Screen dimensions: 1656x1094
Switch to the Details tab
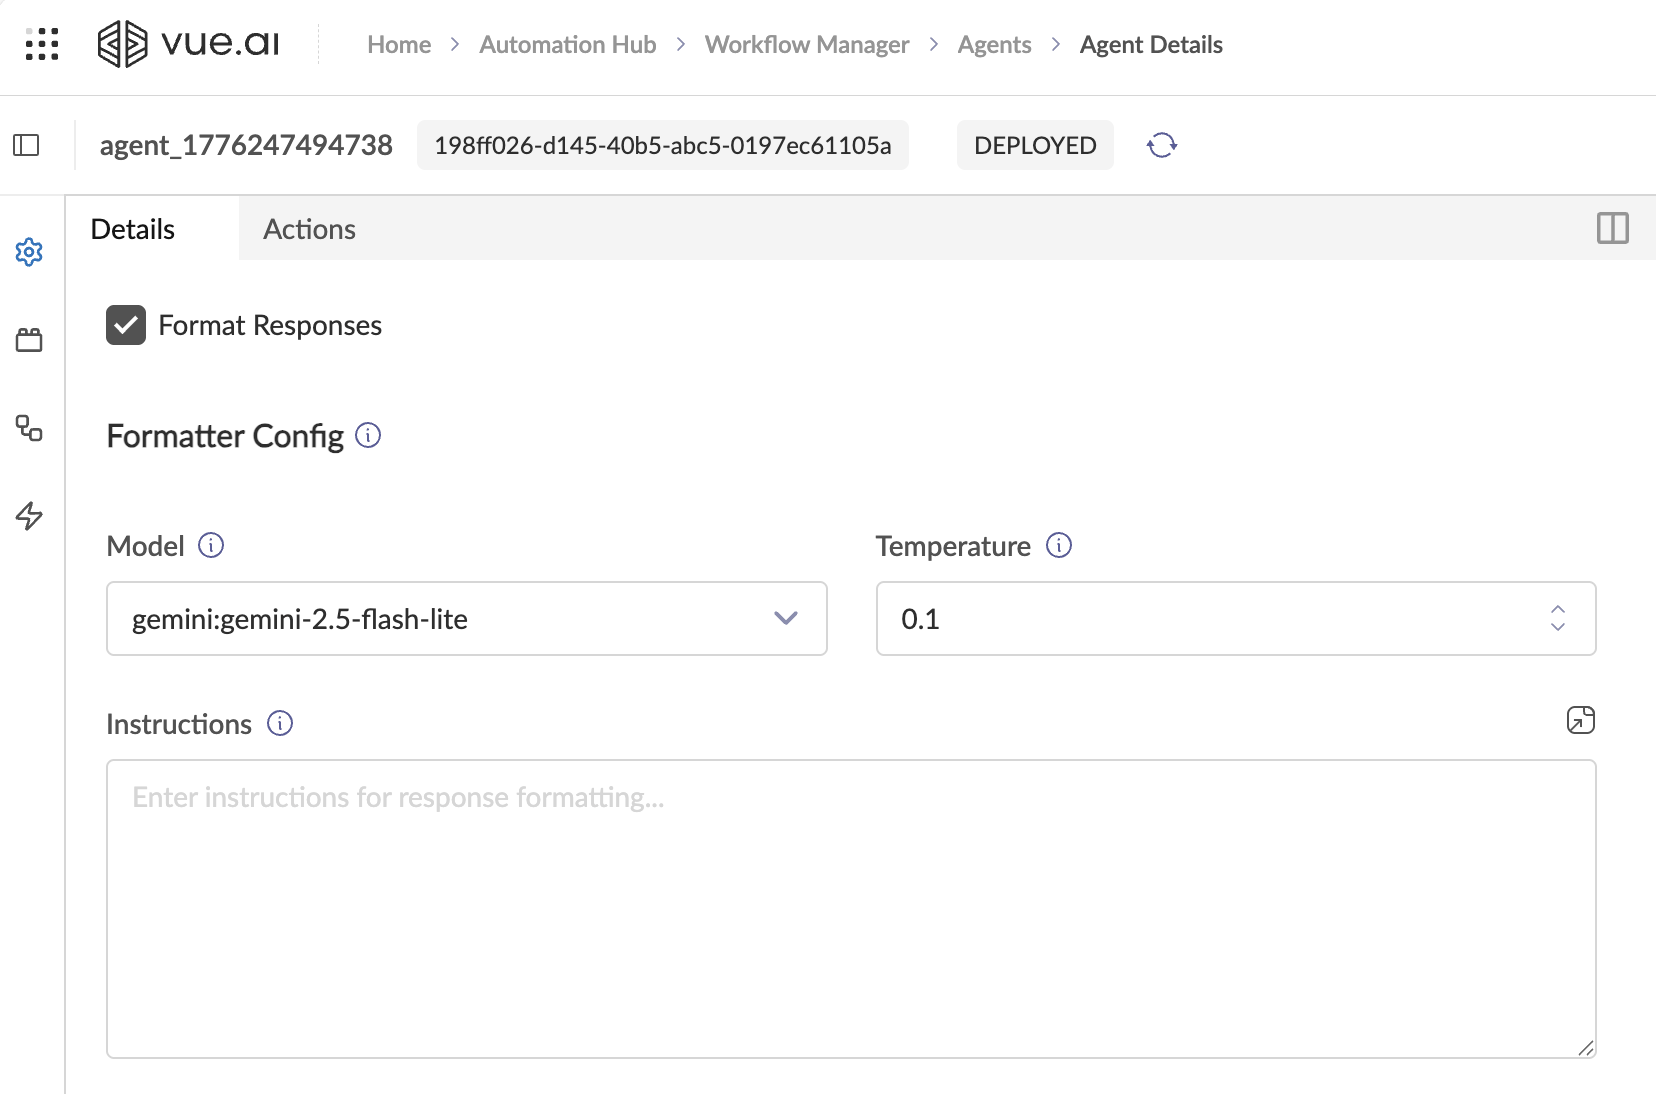click(133, 229)
